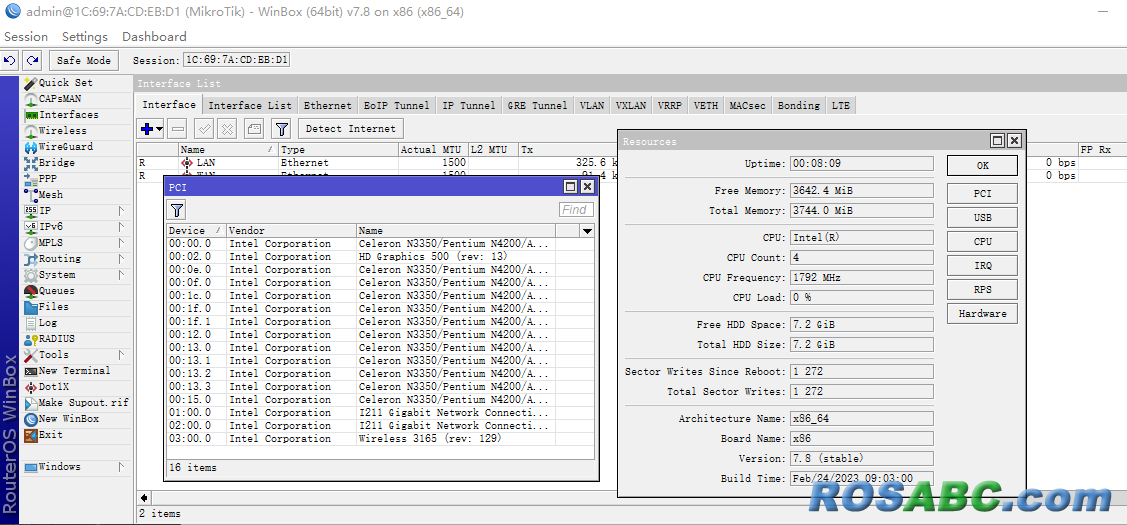Open PCI column selector dropdown arrow
This screenshot has height=525, width=1127.
pos(587,231)
